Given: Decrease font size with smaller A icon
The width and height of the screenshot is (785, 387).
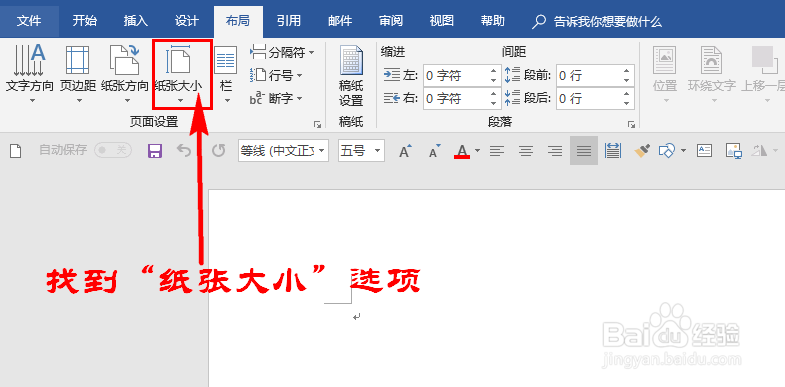Looking at the screenshot, I should pos(435,150).
